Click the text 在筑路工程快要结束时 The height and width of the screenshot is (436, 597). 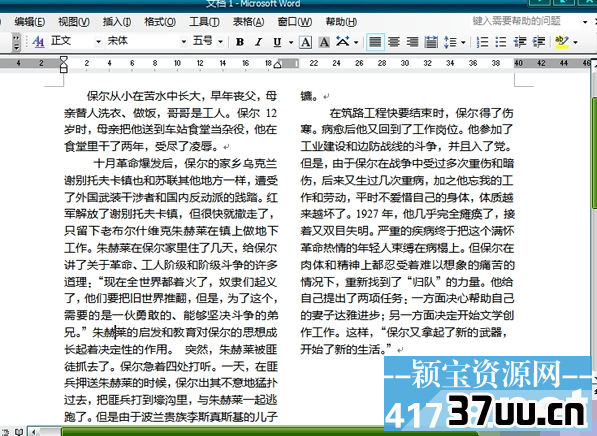tap(387, 113)
